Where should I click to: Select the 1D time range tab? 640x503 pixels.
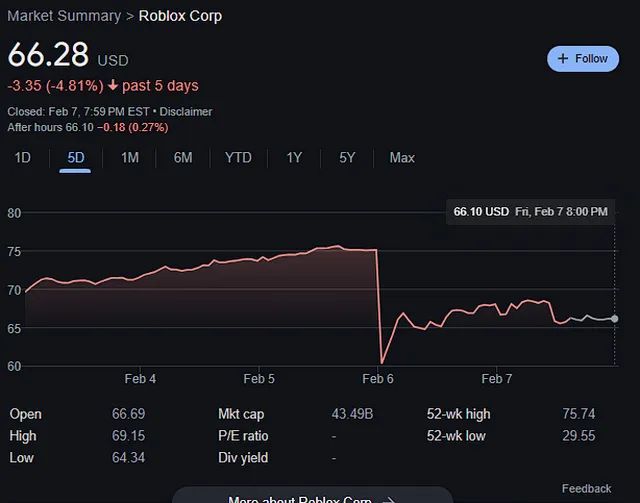click(x=22, y=158)
